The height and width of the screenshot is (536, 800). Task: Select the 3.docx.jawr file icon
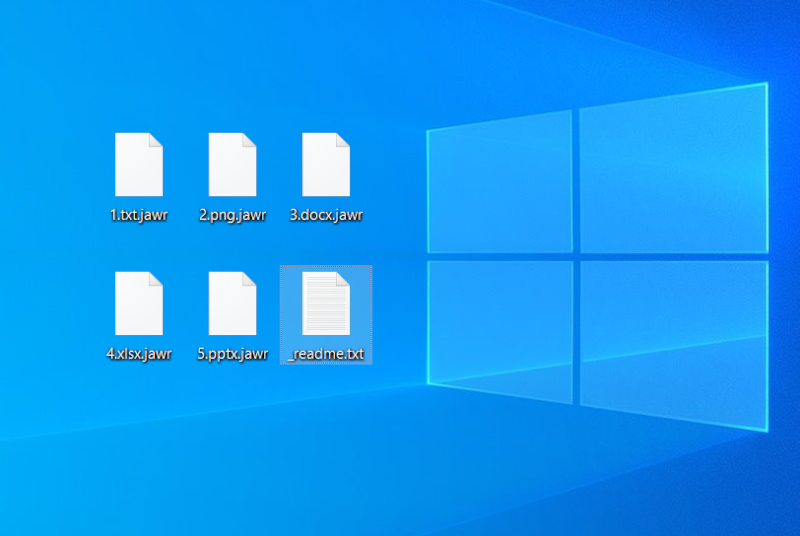point(326,164)
